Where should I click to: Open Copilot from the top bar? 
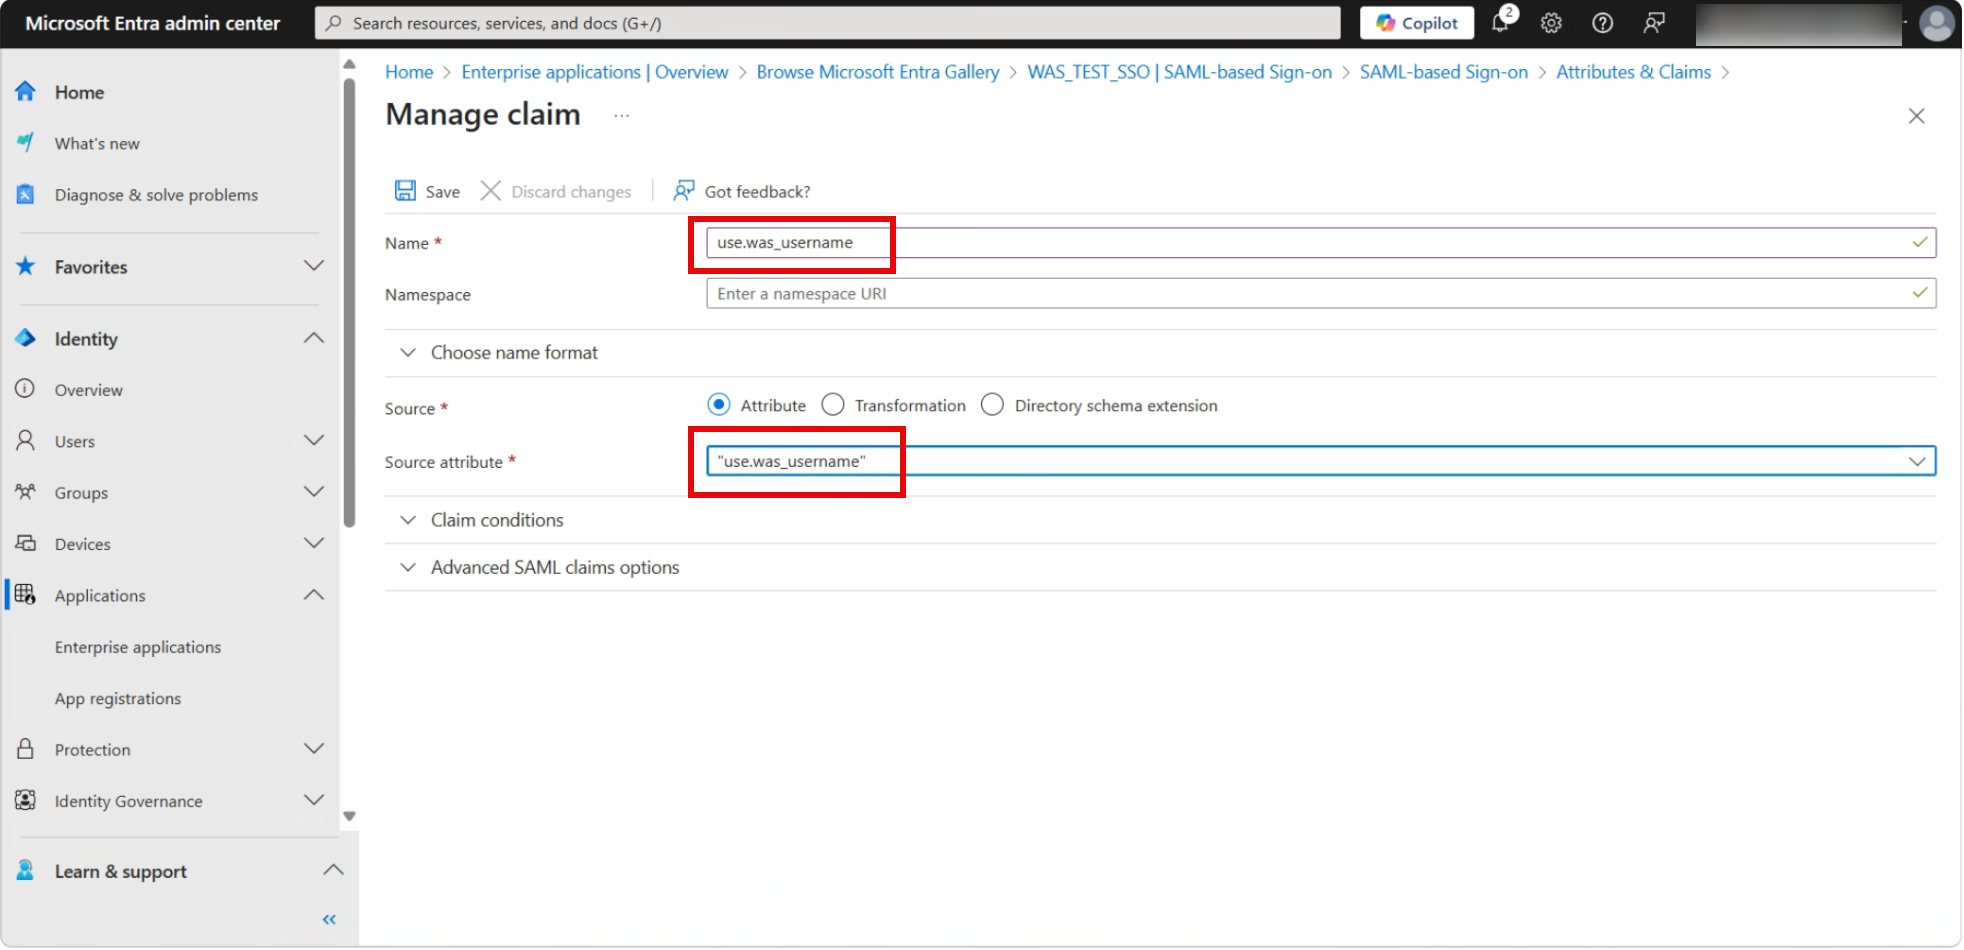(1416, 23)
